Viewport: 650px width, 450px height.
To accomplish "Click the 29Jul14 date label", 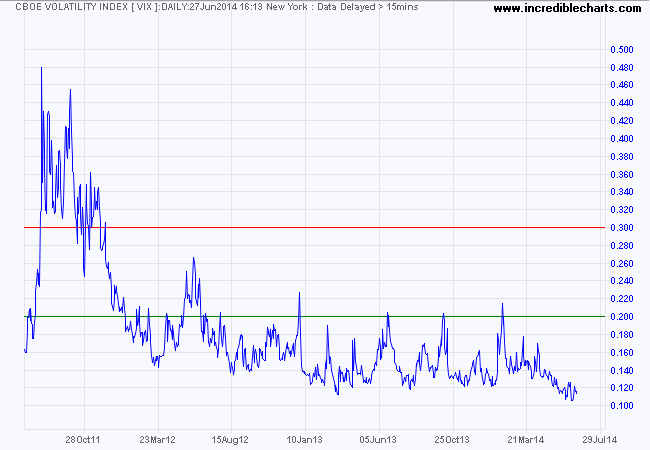I will tap(599, 440).
